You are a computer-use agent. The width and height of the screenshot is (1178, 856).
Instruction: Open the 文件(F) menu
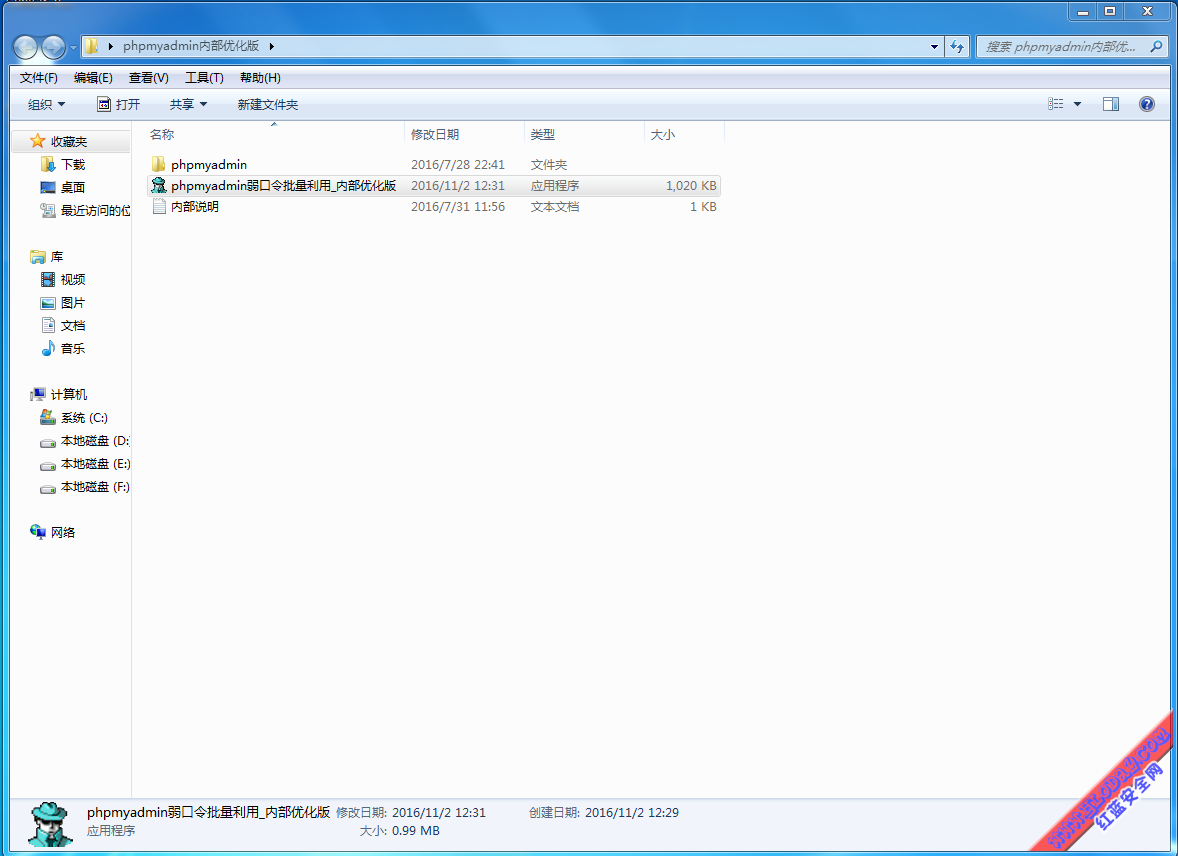tap(38, 78)
